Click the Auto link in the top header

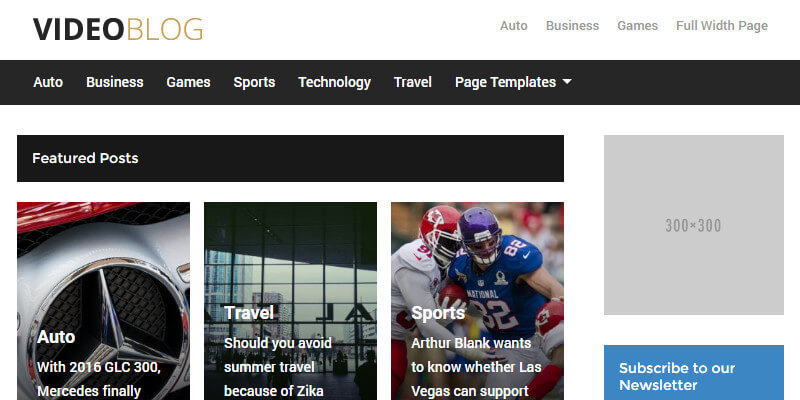[x=514, y=26]
